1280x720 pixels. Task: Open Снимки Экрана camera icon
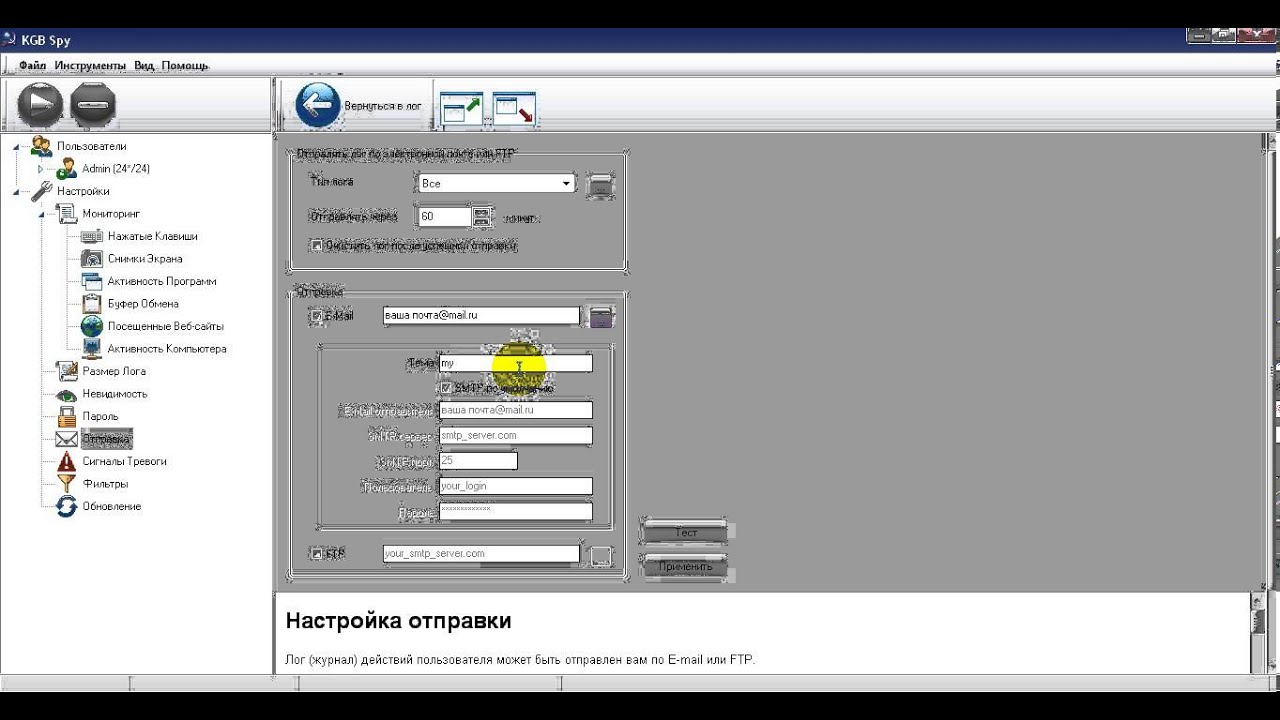pos(92,259)
